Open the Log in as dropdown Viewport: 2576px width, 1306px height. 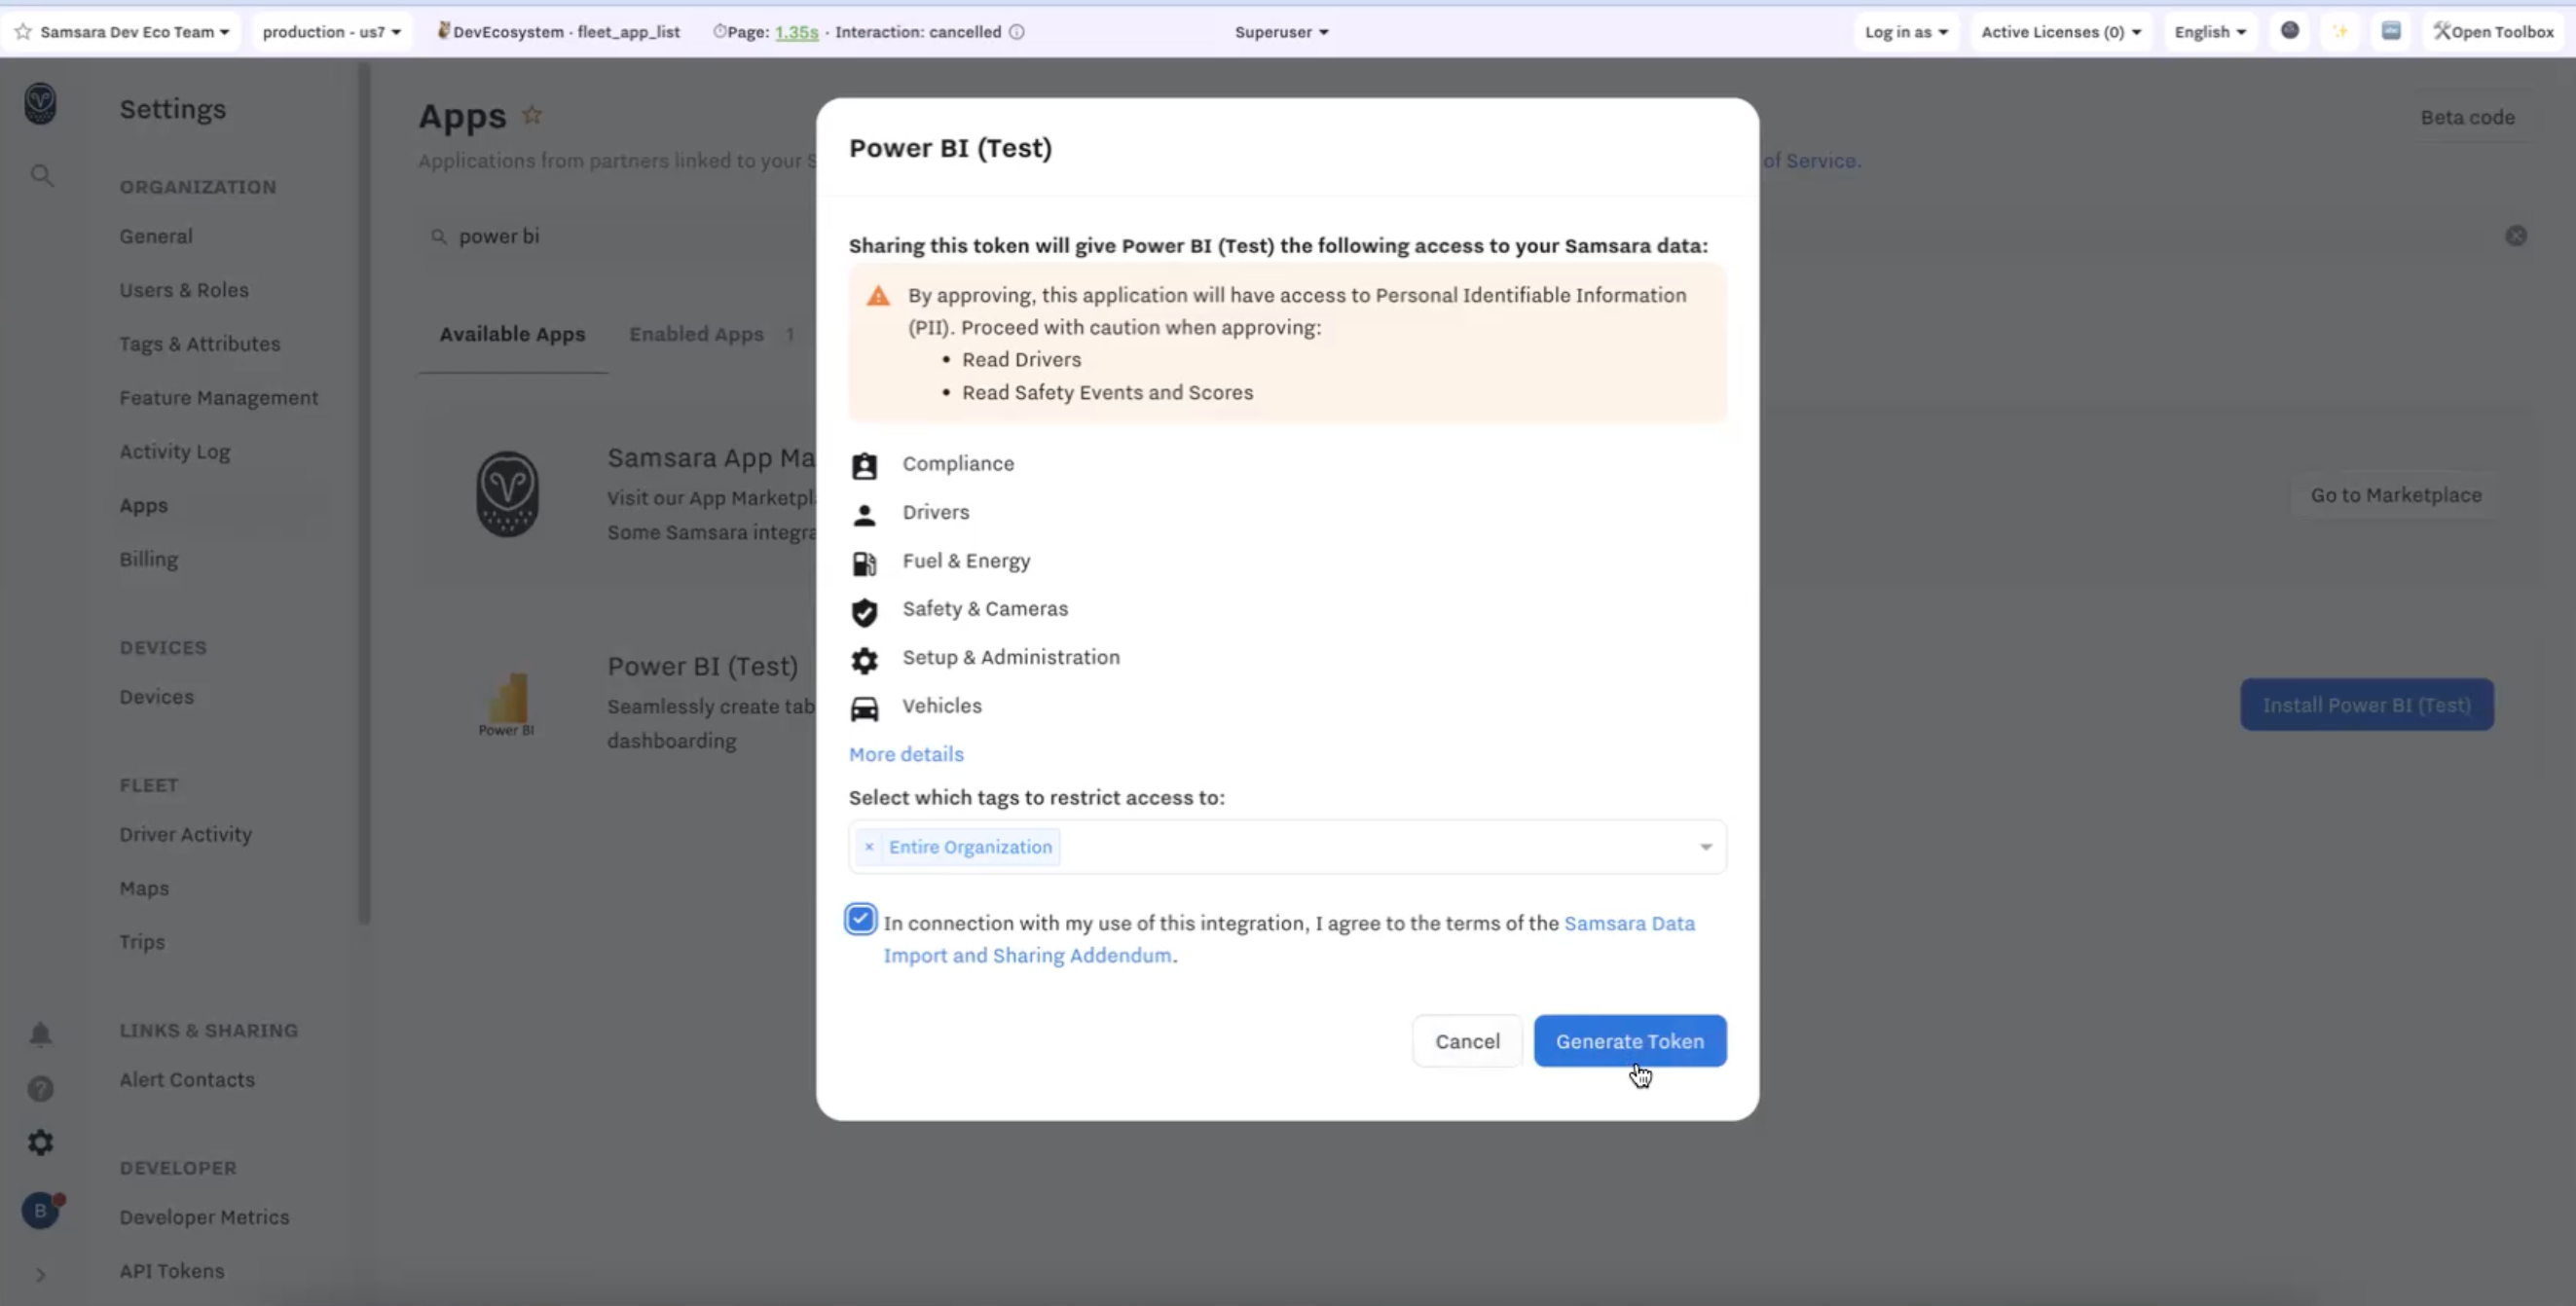click(x=1906, y=32)
